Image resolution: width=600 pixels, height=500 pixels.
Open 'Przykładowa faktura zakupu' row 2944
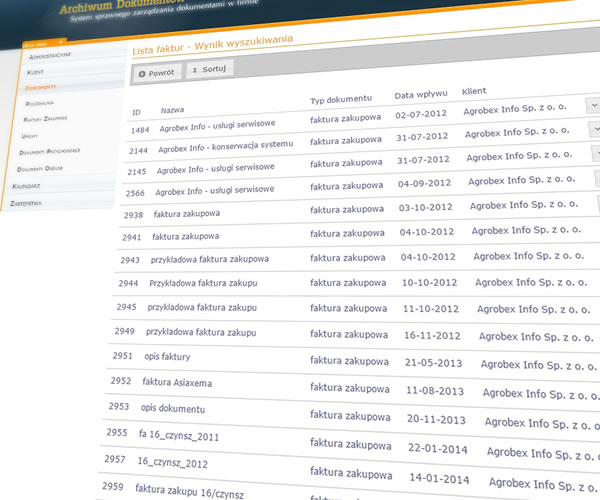(203, 283)
